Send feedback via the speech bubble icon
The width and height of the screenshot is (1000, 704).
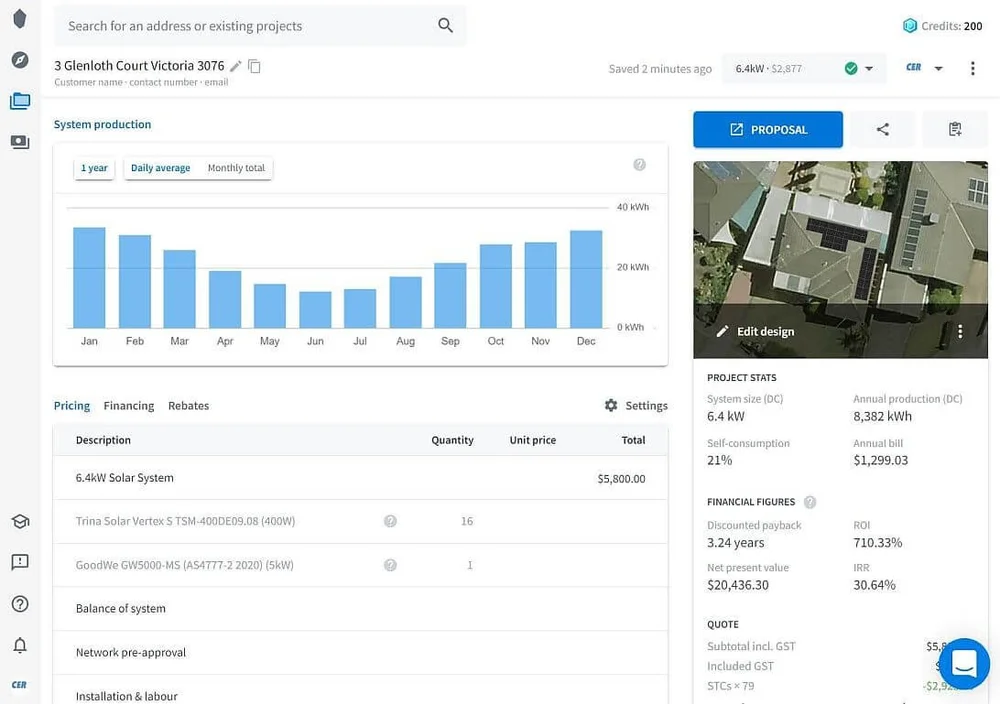click(20, 561)
